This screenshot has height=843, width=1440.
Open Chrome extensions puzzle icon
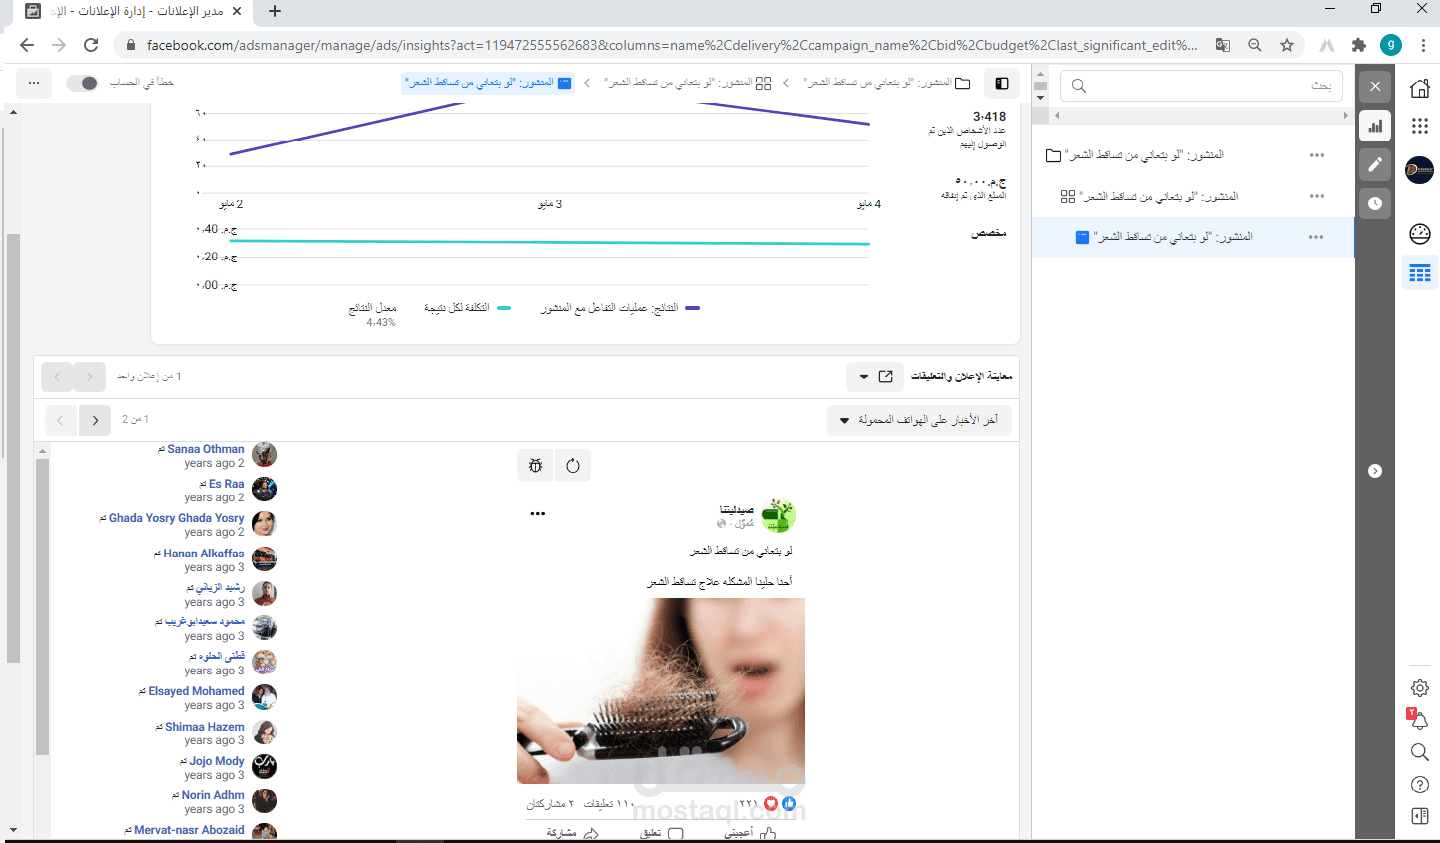1358,45
